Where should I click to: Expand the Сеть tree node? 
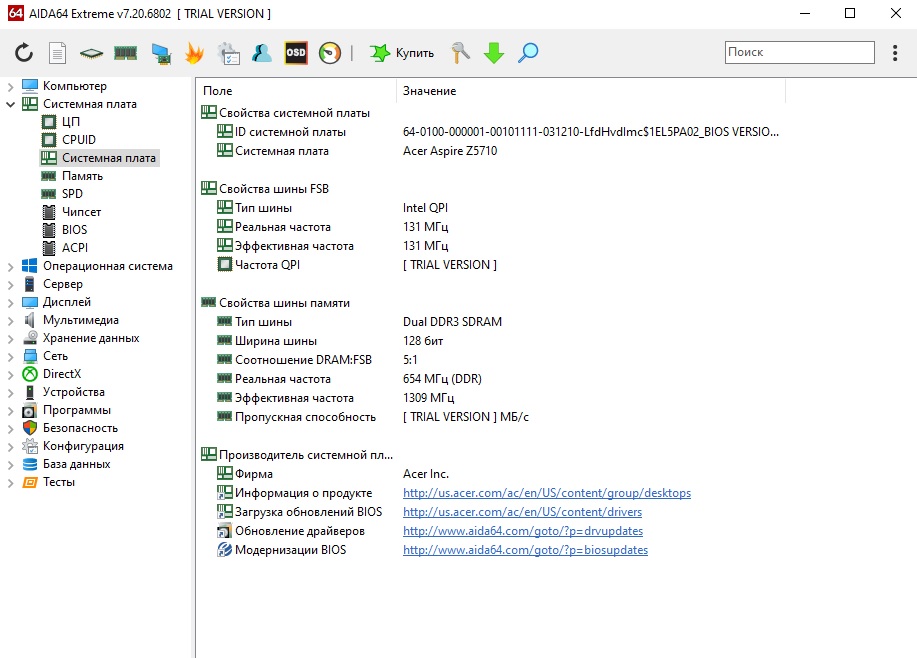pos(10,357)
